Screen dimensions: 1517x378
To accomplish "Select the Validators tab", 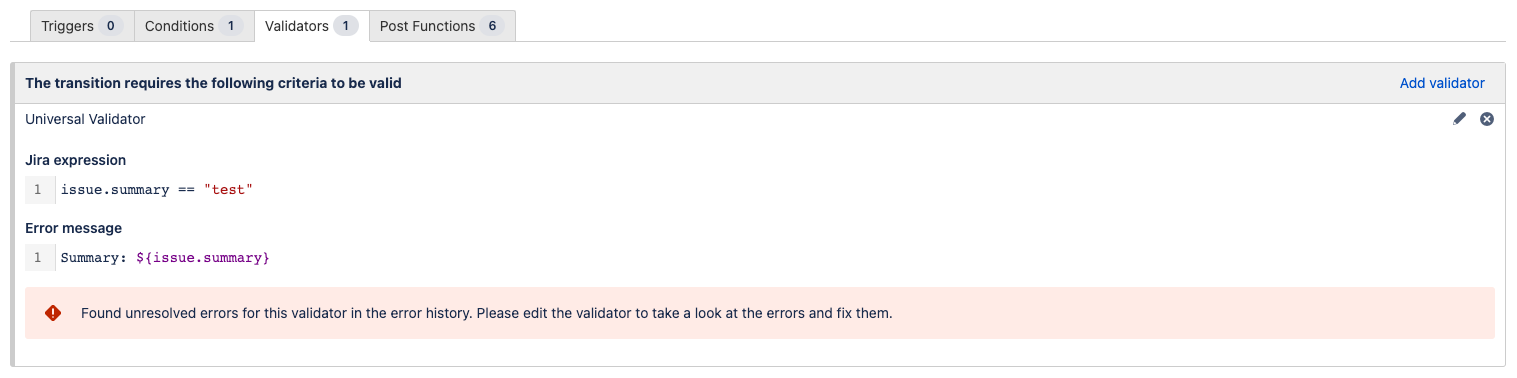I will point(311,26).
